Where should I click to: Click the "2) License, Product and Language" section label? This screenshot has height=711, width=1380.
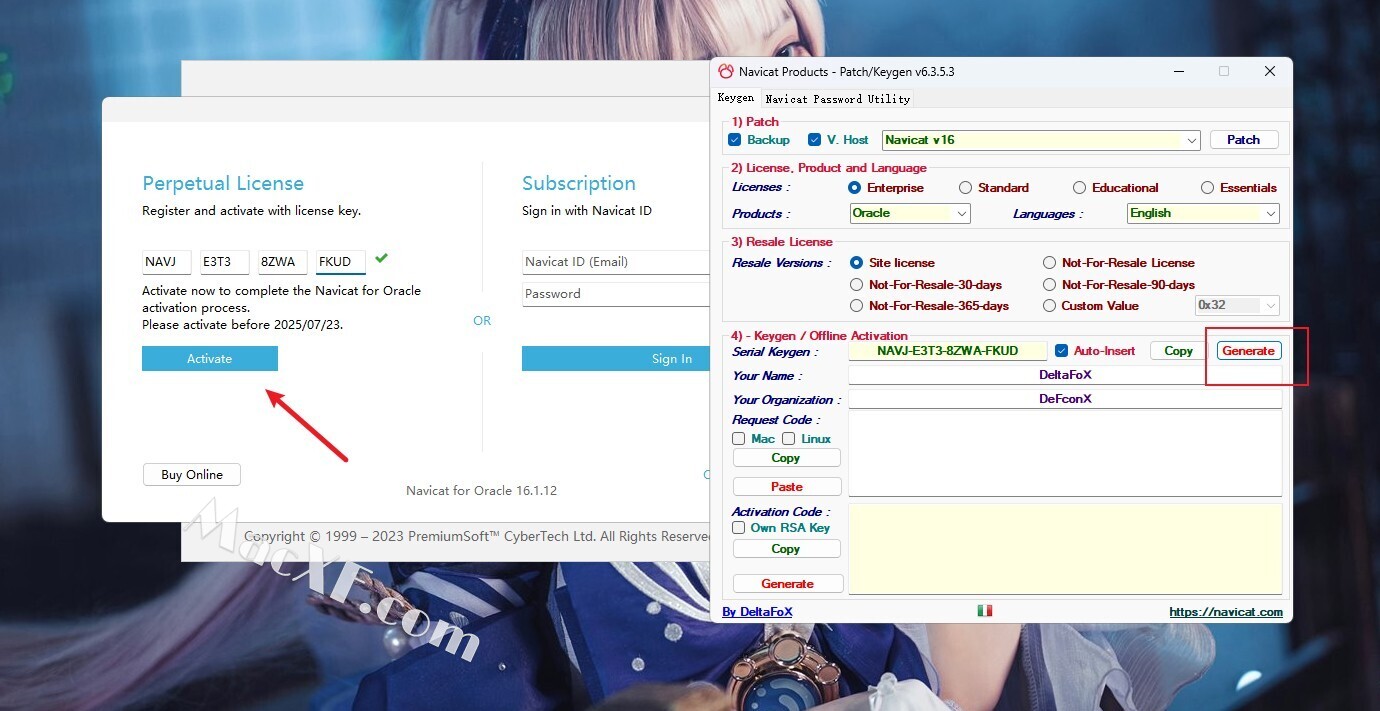[x=829, y=168]
